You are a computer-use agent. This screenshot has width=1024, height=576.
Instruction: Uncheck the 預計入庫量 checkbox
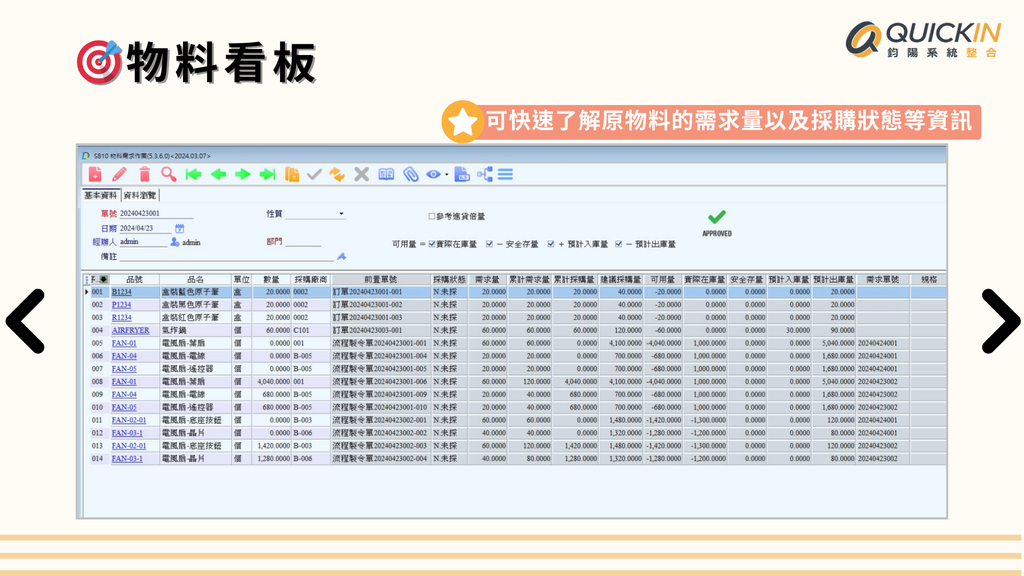pos(551,244)
